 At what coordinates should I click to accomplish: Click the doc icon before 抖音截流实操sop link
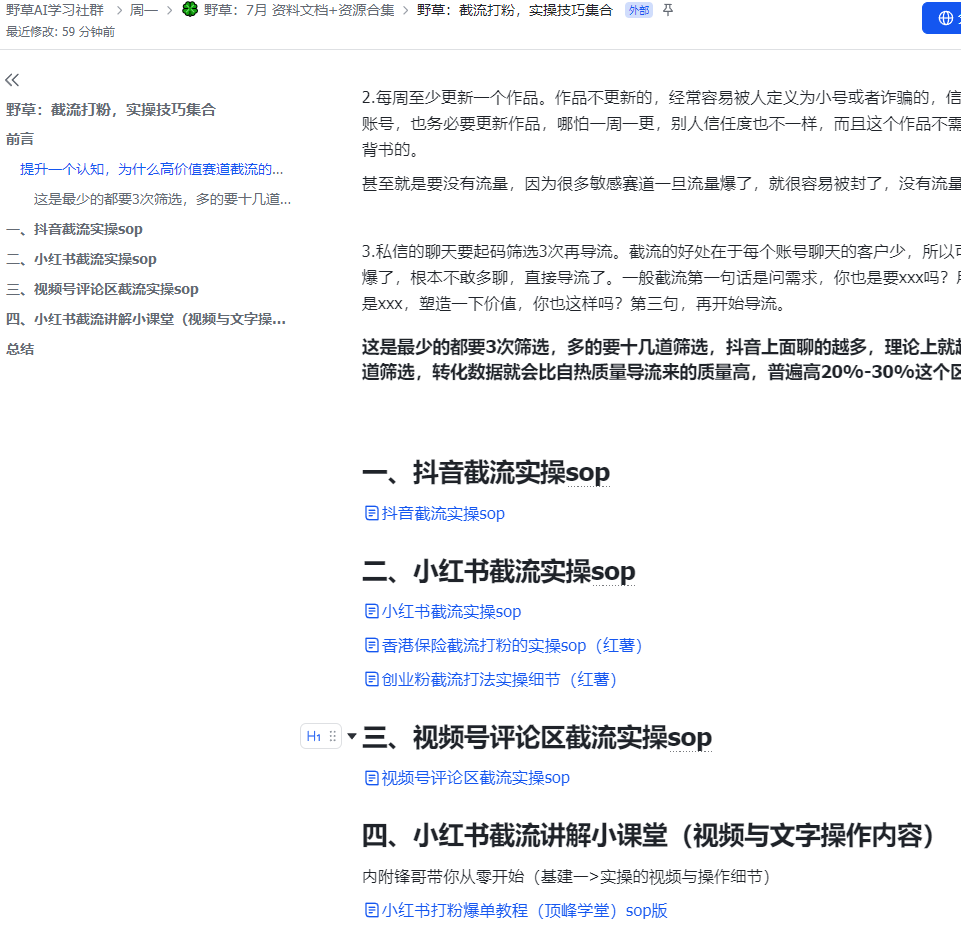tap(371, 513)
